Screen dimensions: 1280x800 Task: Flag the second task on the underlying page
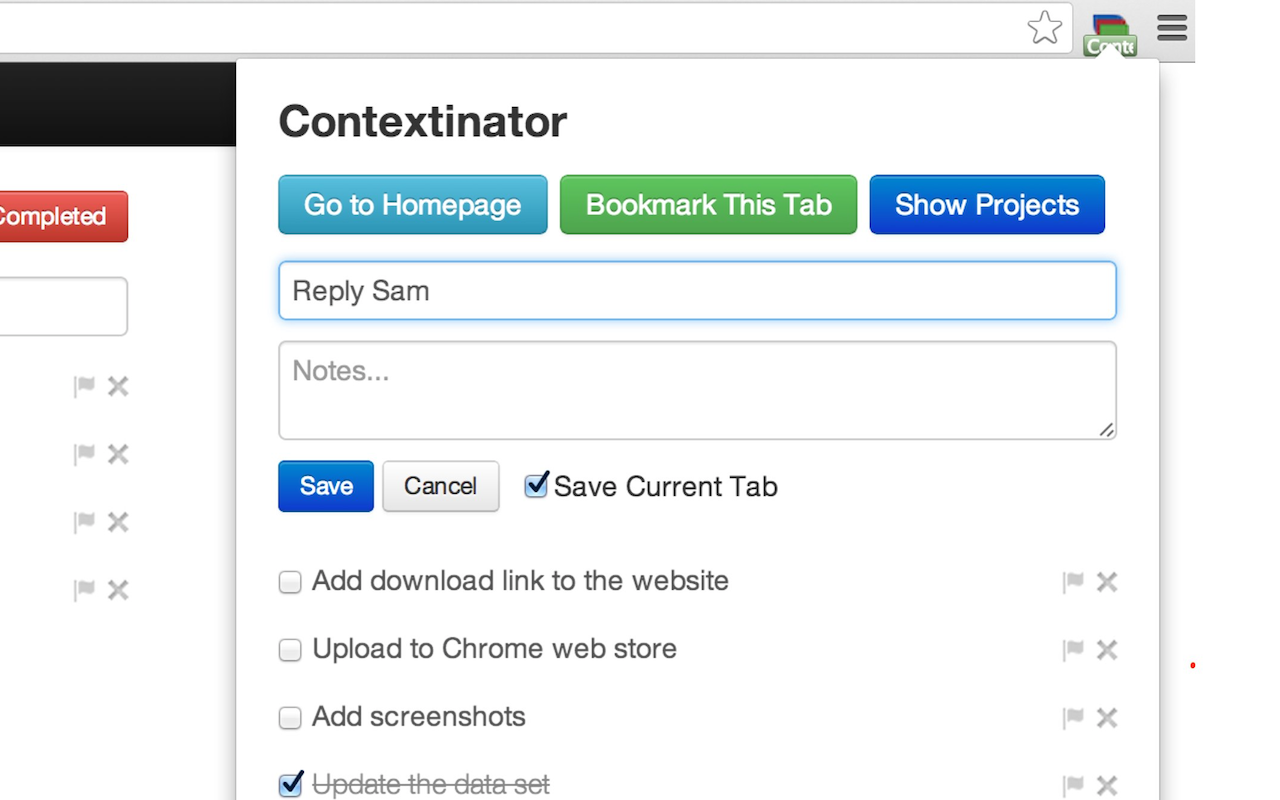coord(84,454)
